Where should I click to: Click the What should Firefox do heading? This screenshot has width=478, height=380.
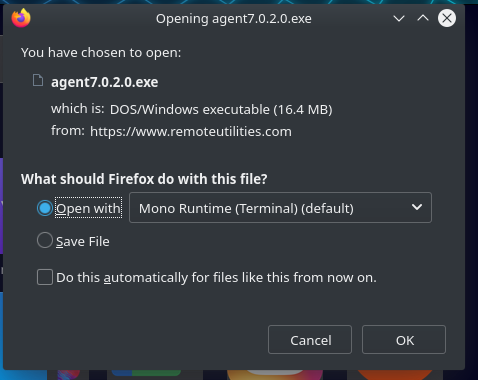(x=144, y=179)
